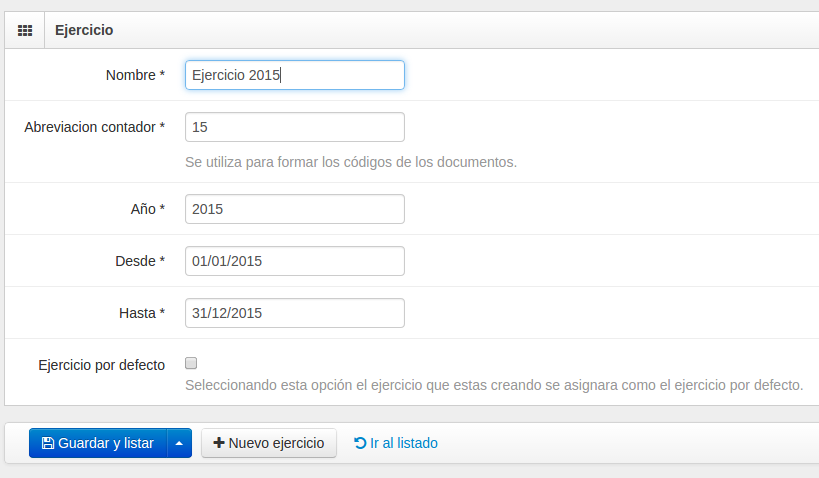This screenshot has height=478, width=819.
Task: Click the Desde field label
Action: [140, 261]
